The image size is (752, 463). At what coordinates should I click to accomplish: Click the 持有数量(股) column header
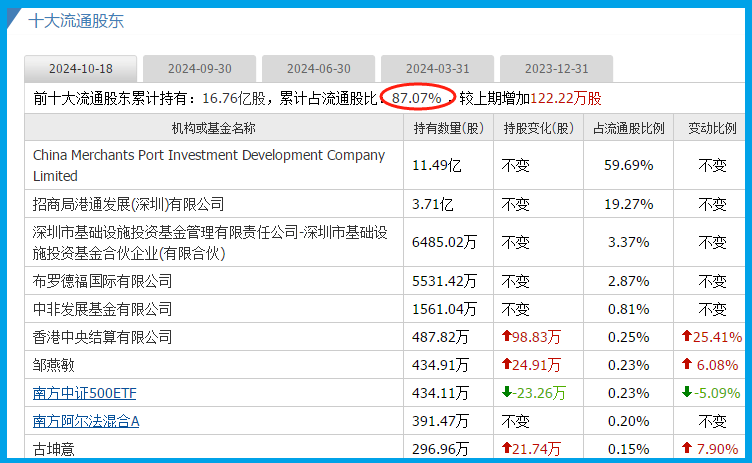tap(448, 128)
